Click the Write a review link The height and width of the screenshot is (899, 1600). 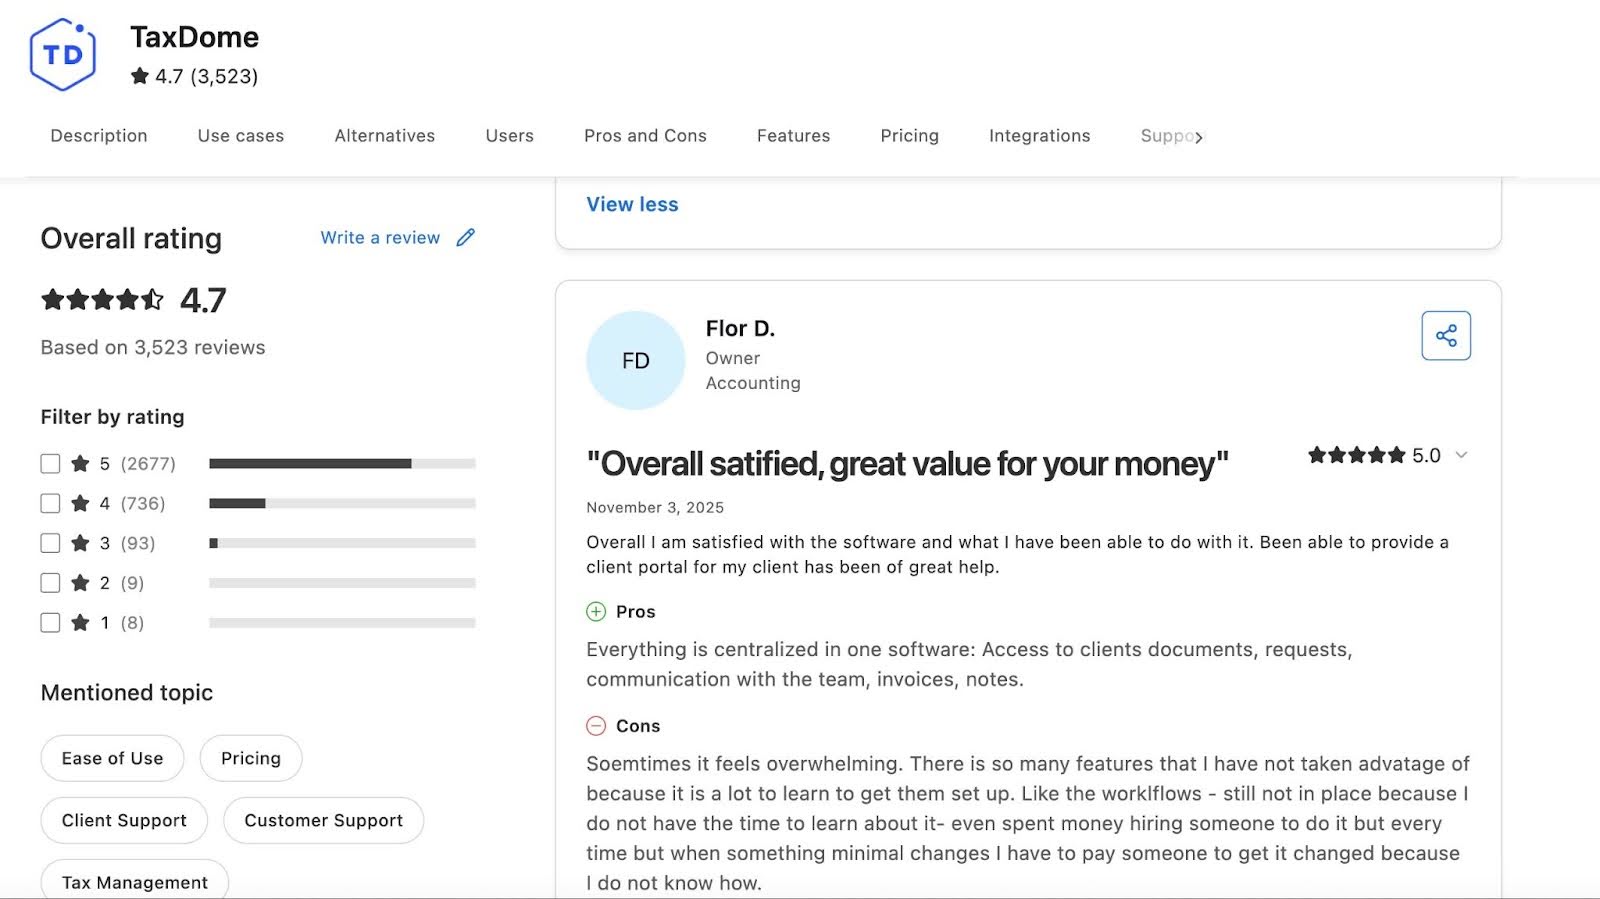(x=380, y=238)
